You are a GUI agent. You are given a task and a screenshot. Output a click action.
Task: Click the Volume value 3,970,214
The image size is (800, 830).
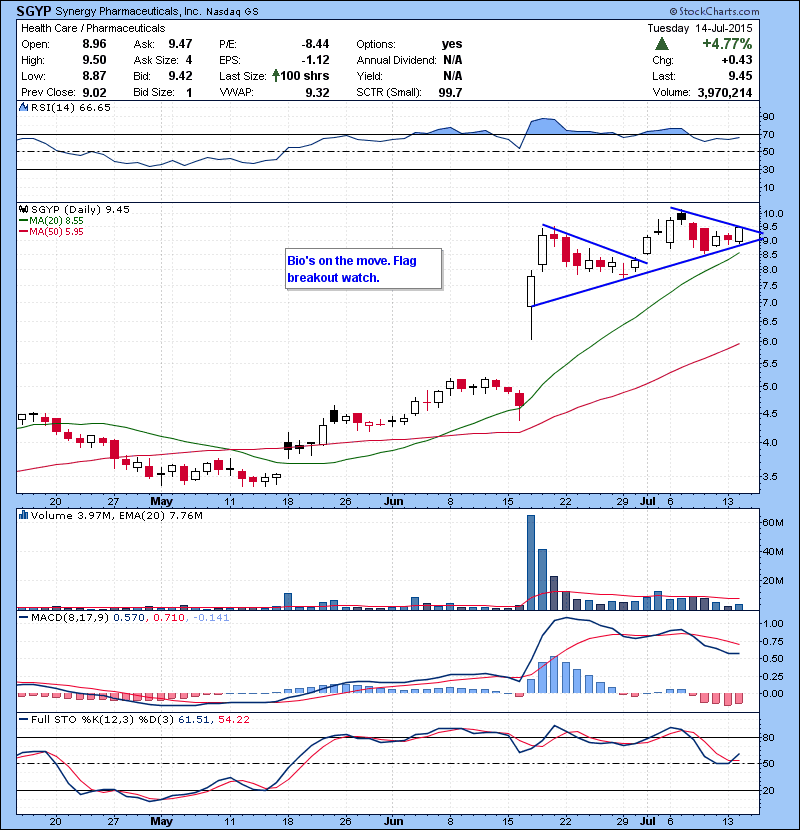pyautogui.click(x=725, y=93)
